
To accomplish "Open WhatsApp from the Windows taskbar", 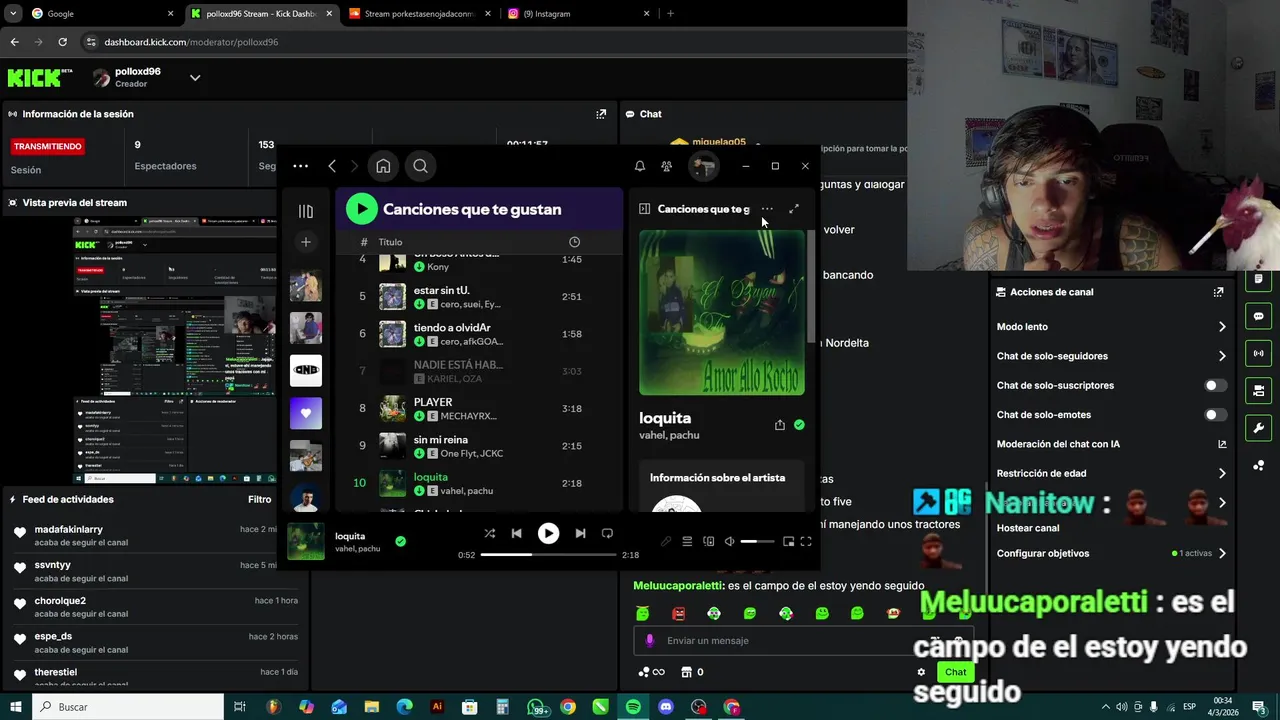I will [536, 707].
